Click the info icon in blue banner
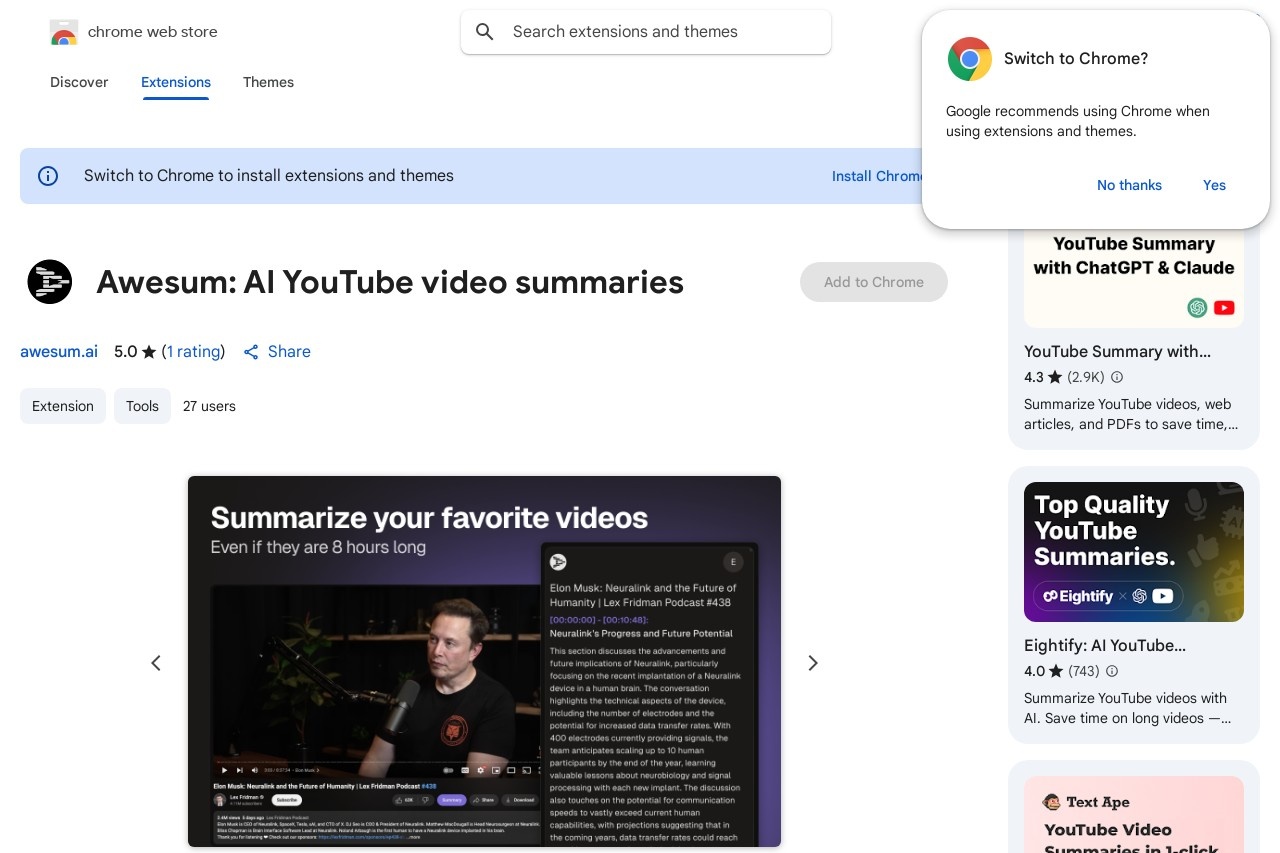This screenshot has height=853, width=1280. click(48, 176)
